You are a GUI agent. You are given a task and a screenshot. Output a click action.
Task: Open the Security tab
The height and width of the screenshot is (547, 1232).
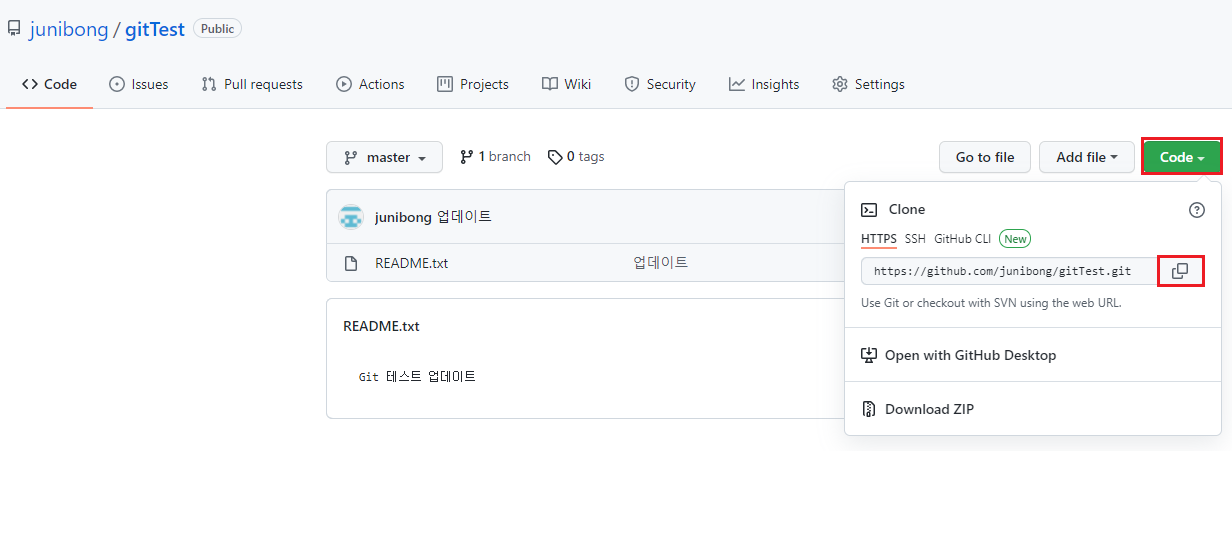click(x=660, y=84)
